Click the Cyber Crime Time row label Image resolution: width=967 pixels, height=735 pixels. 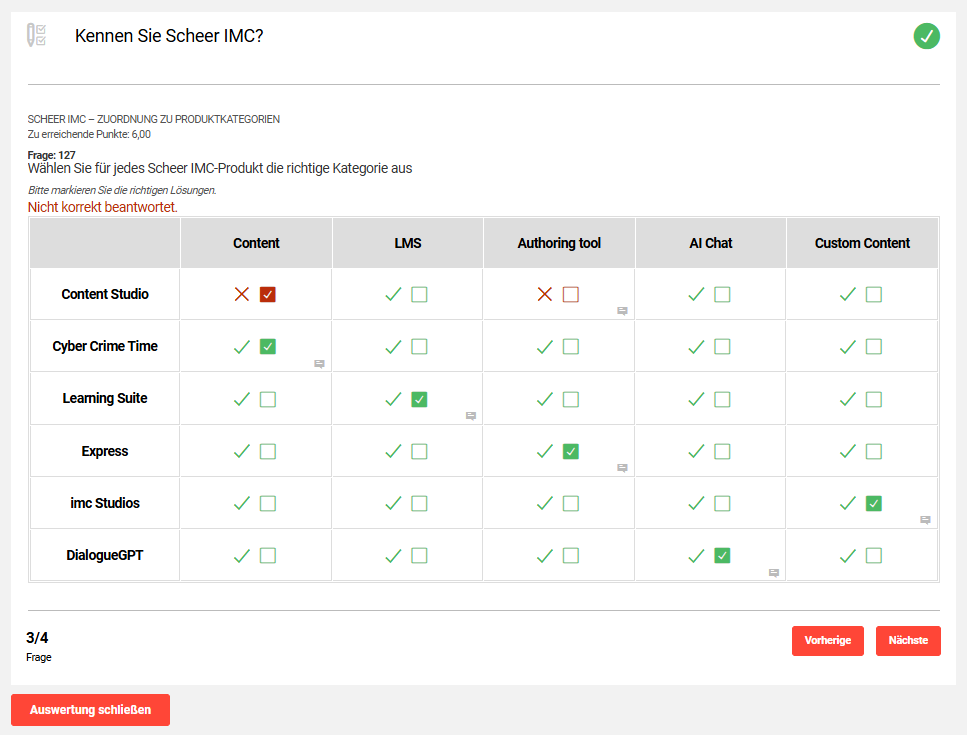tap(105, 347)
